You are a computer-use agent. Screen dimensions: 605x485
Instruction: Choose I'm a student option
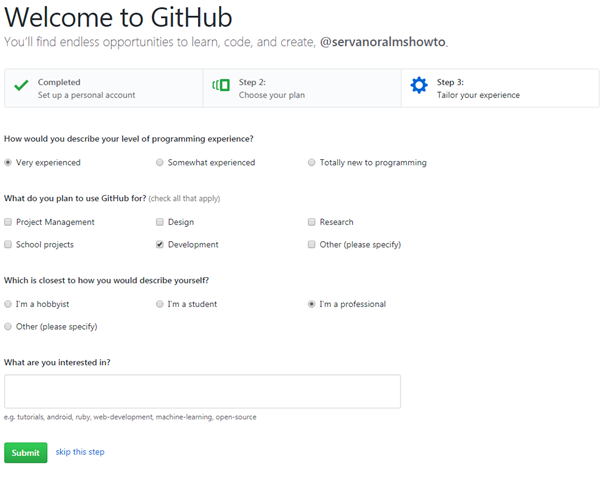159,304
